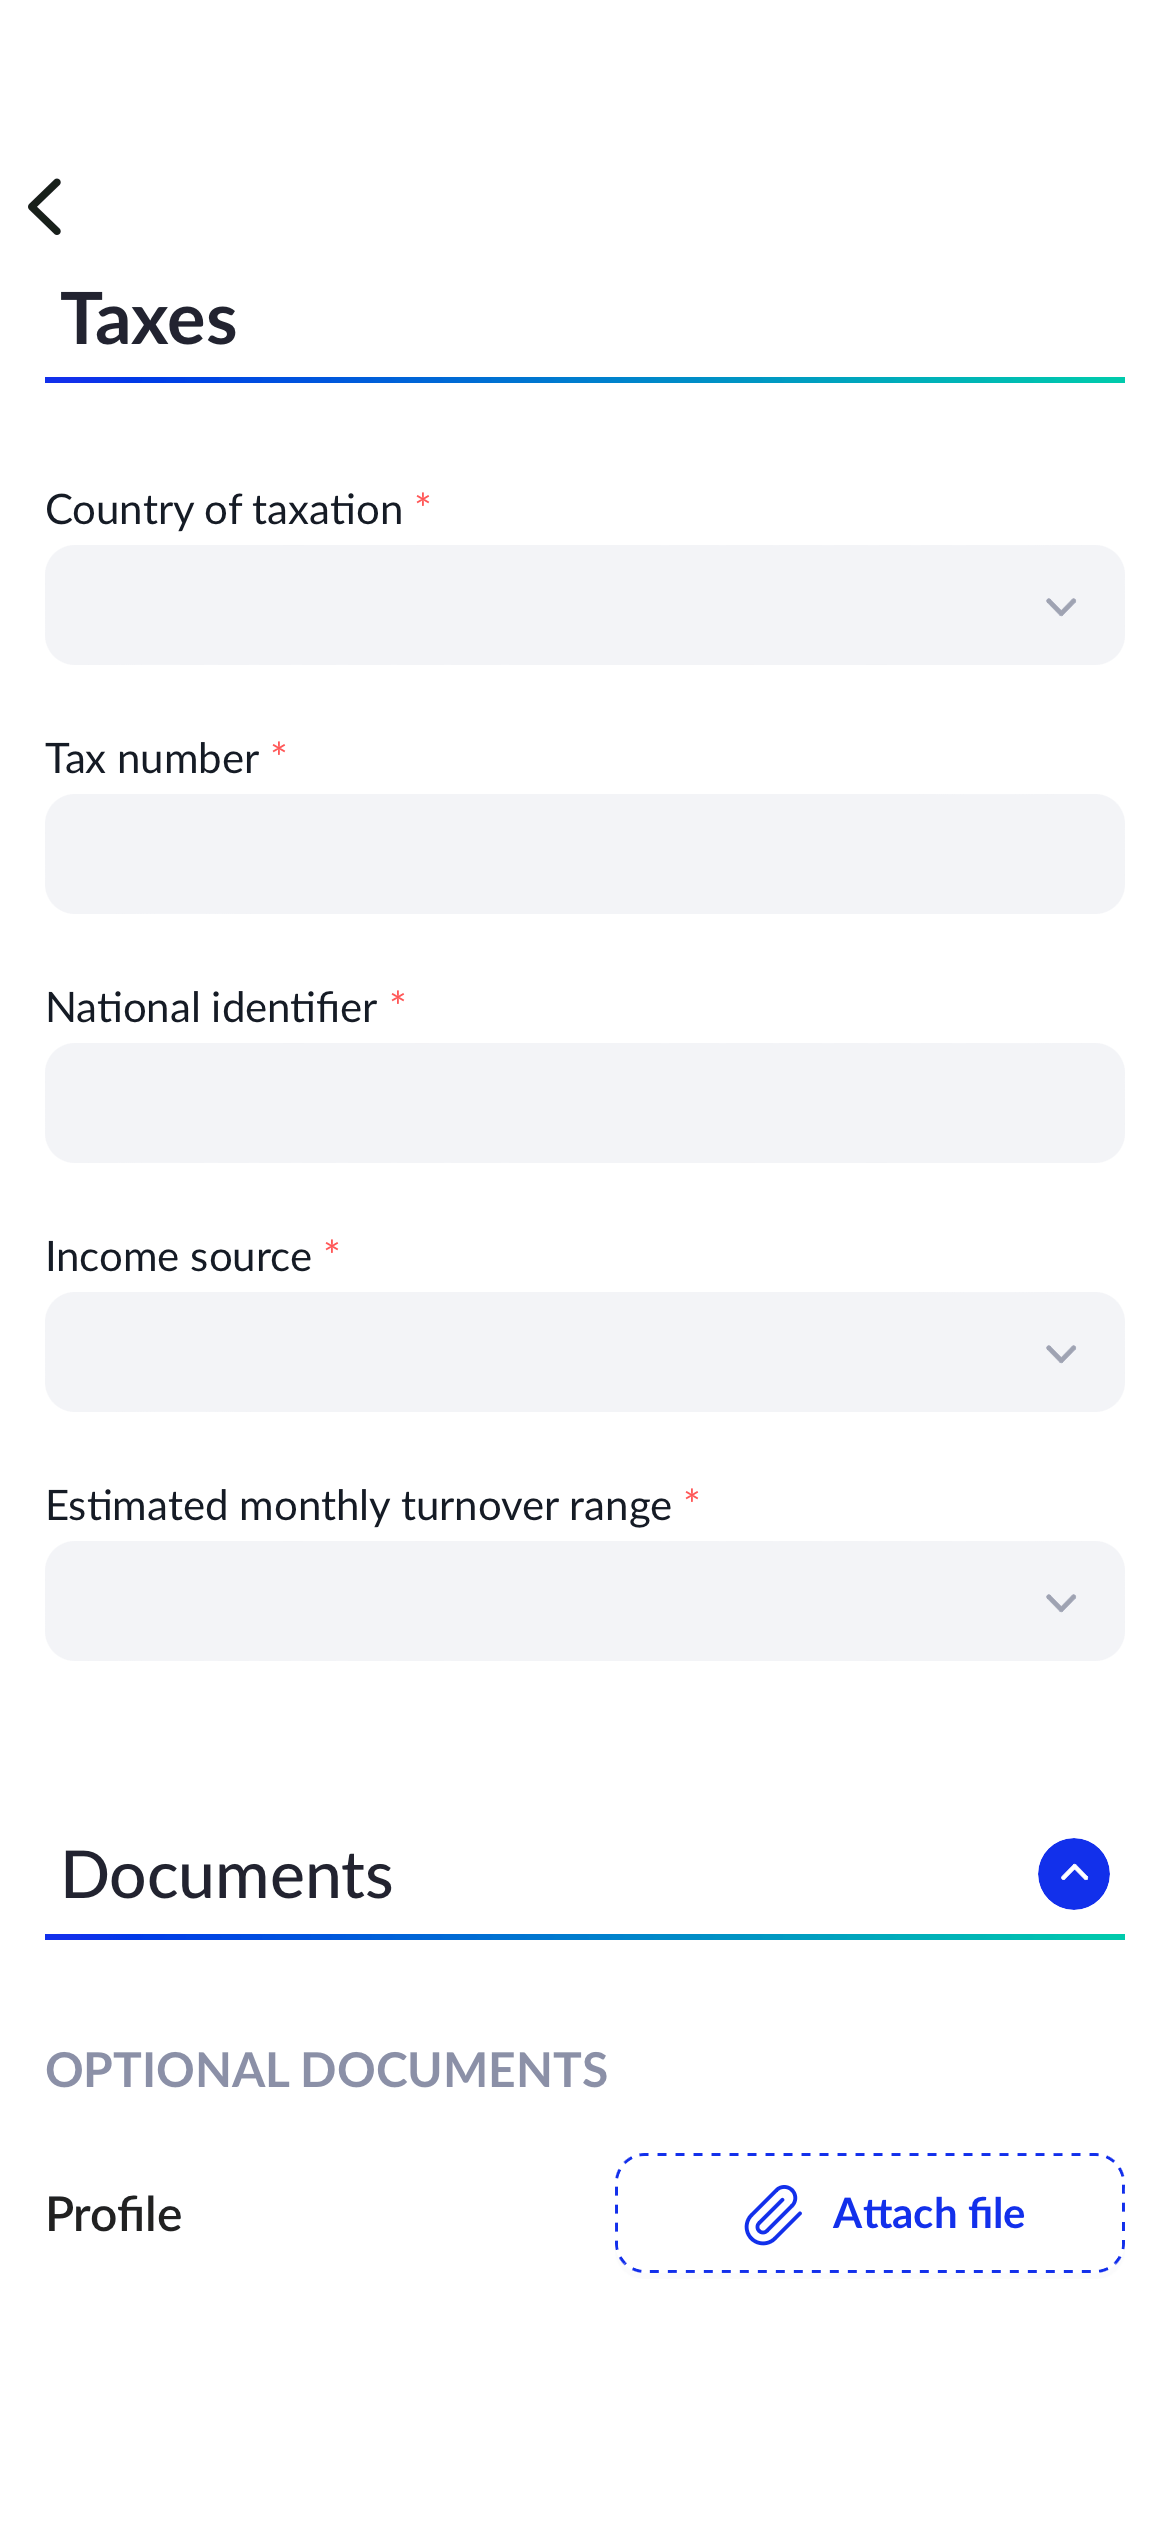
Task: Click the turnover range chevron arrow
Action: 1060,1603
